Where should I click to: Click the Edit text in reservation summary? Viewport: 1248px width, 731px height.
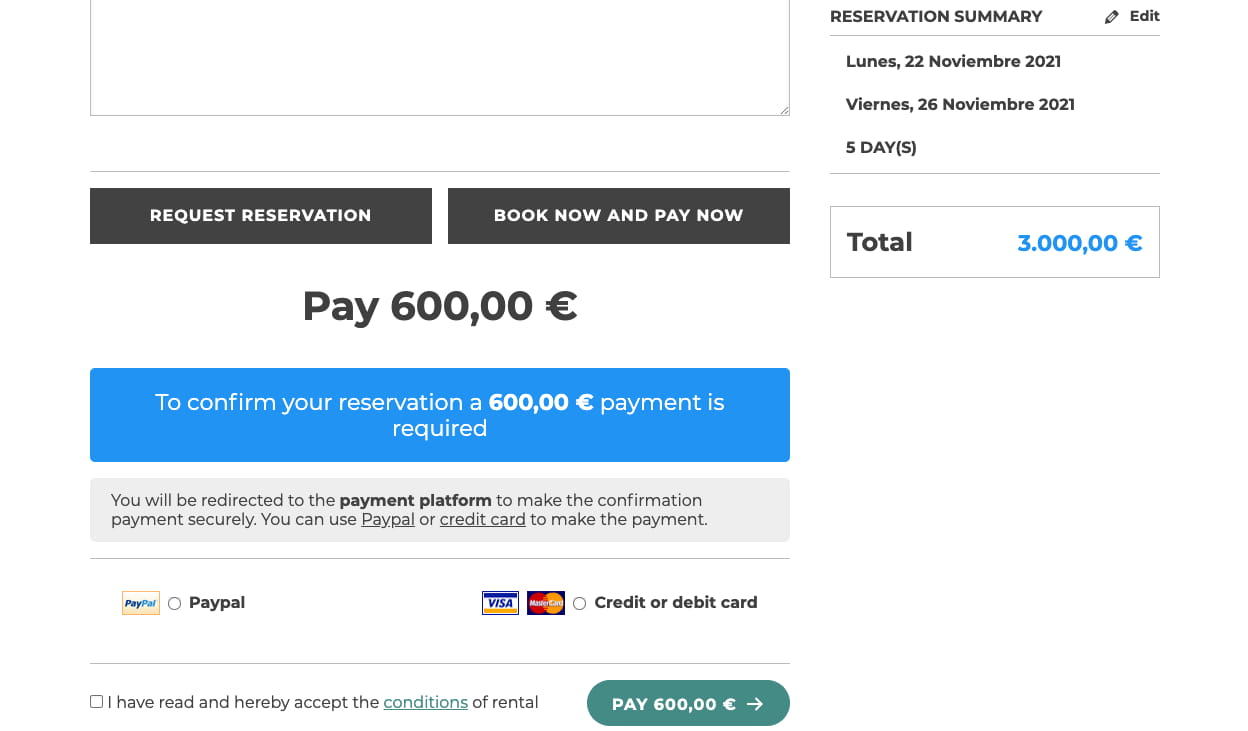(1145, 16)
